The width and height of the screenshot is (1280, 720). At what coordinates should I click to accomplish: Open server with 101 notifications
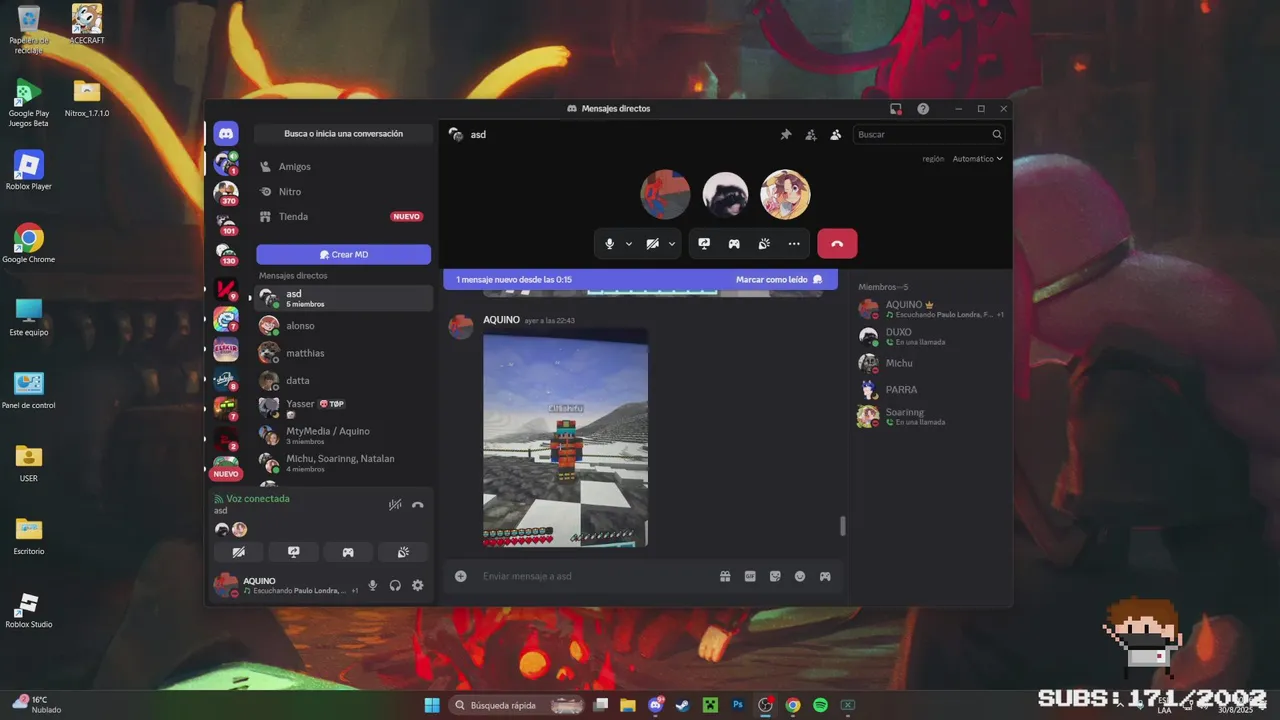coord(226,224)
